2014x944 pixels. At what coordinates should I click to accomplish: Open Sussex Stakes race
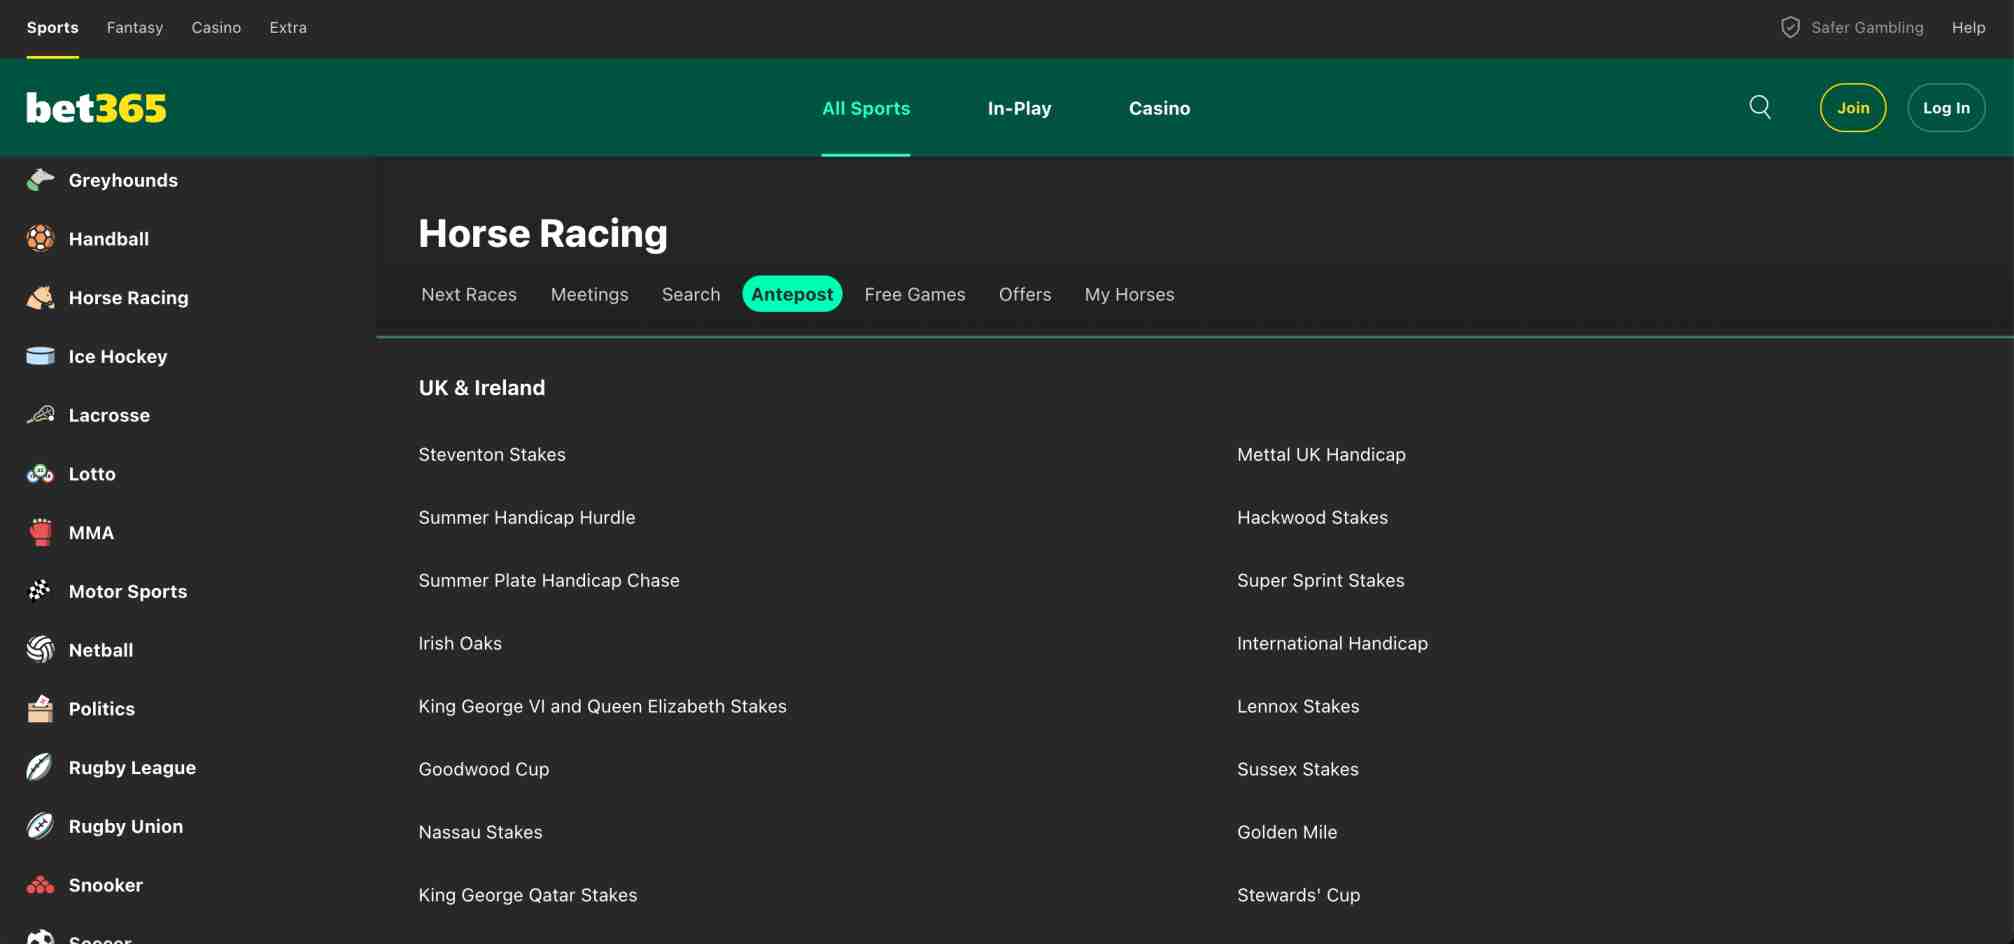pyautogui.click(x=1297, y=769)
